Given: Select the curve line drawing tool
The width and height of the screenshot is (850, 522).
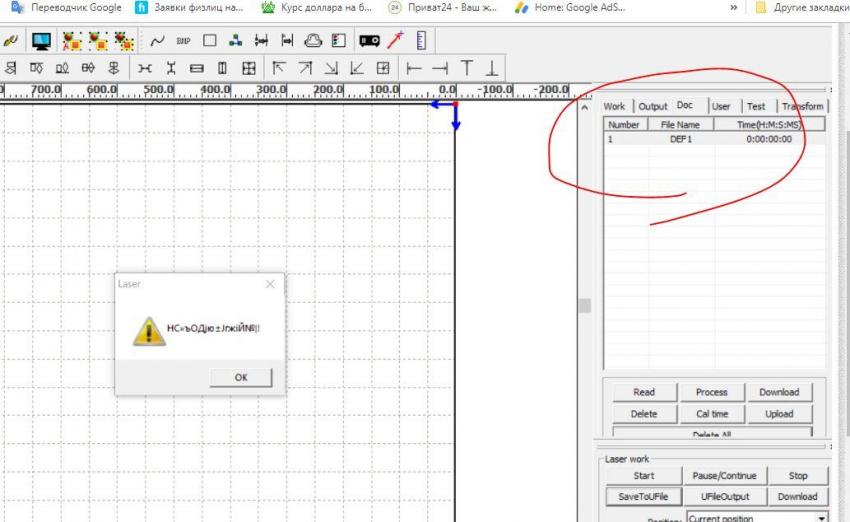Looking at the screenshot, I should coord(157,41).
